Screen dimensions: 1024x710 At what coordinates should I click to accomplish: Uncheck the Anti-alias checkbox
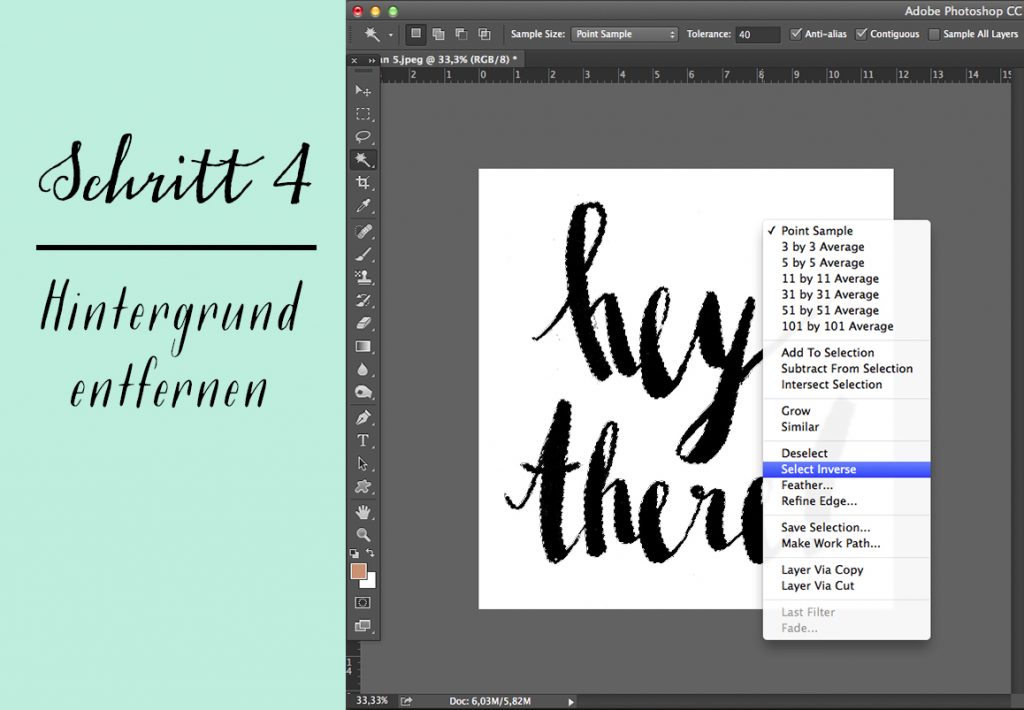[x=796, y=34]
